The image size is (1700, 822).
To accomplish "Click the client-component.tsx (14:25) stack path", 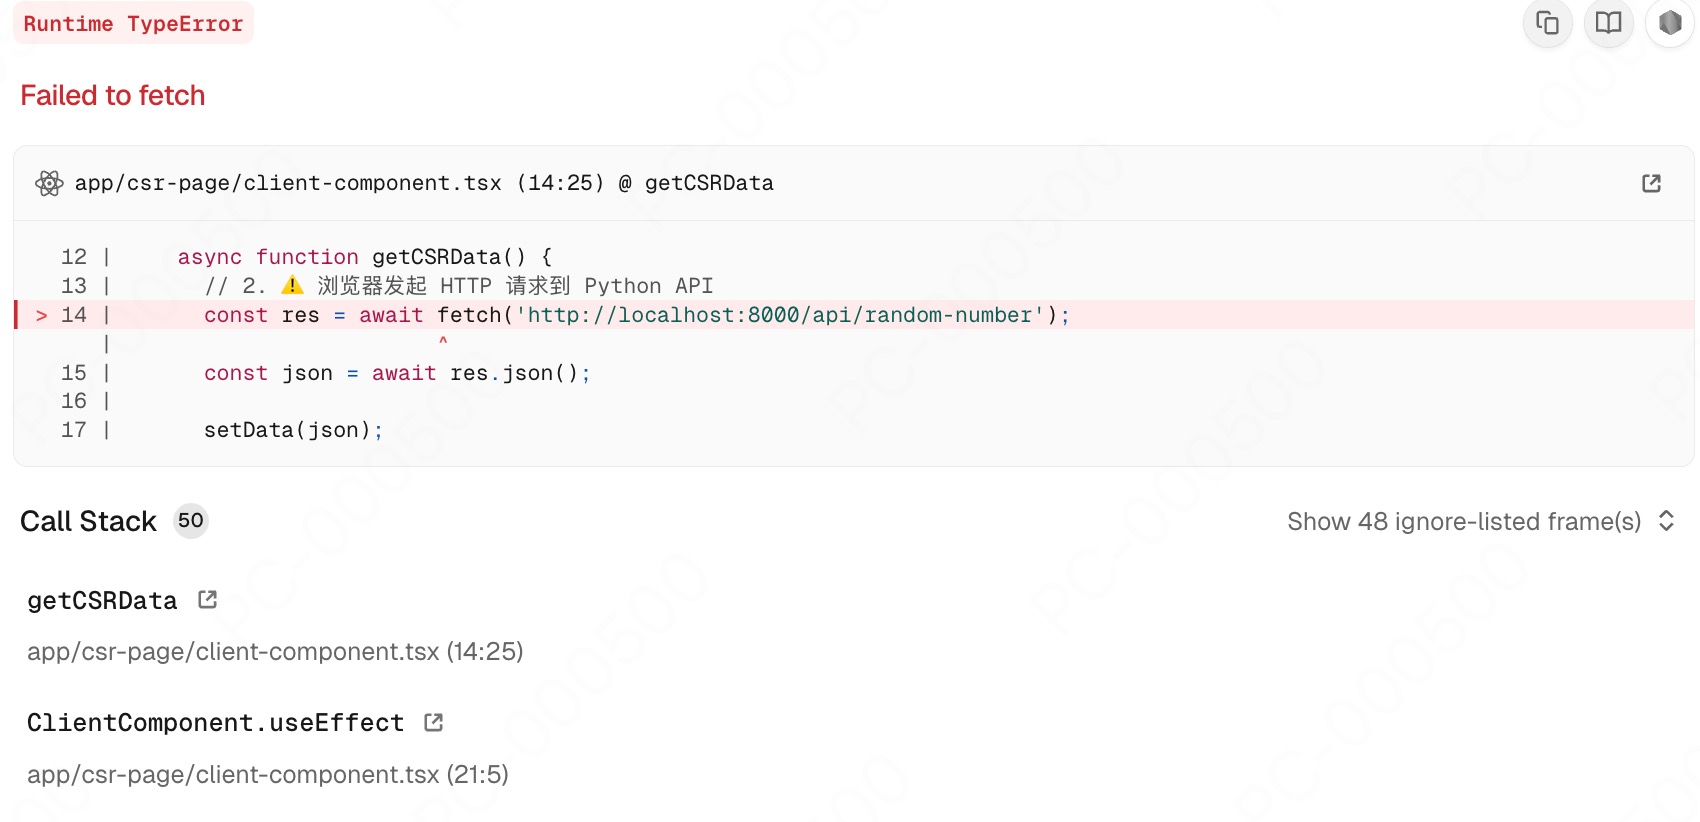I will (275, 652).
